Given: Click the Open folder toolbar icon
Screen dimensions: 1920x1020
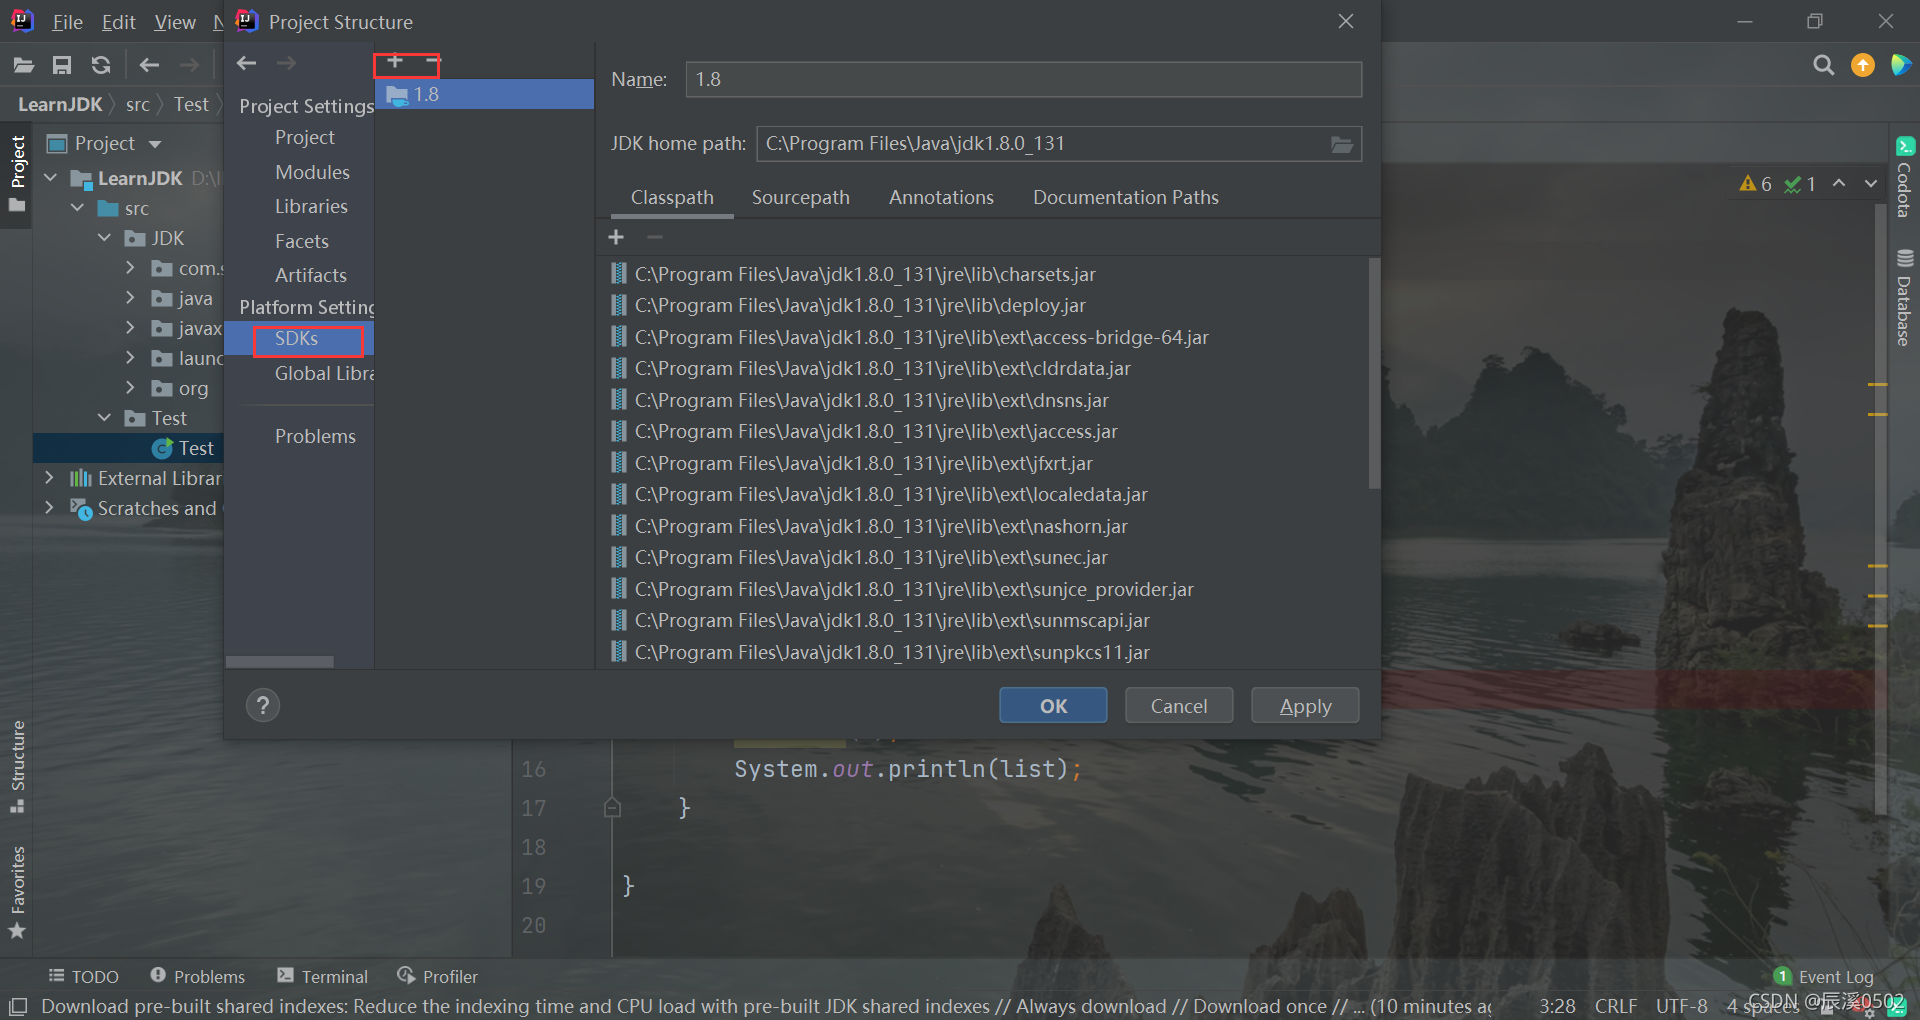Looking at the screenshot, I should (24, 66).
